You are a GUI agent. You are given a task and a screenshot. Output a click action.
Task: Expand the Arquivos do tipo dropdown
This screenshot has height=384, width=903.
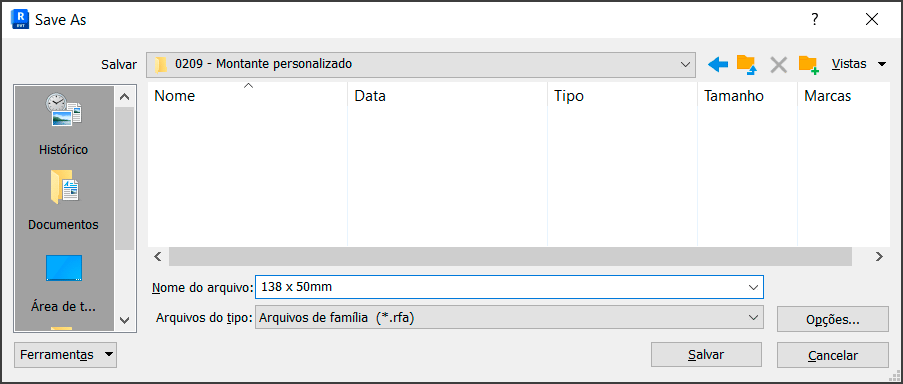point(752,317)
